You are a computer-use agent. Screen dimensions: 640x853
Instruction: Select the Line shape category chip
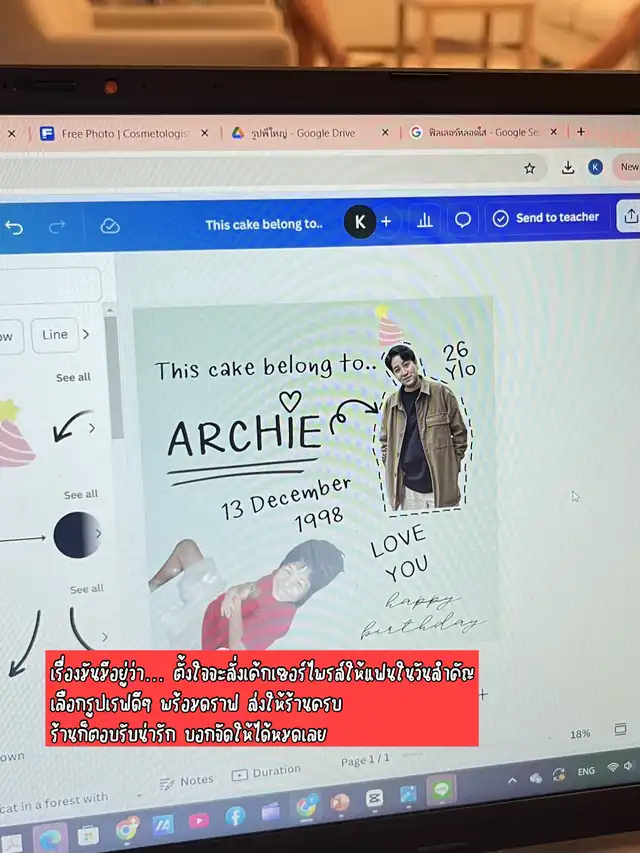[55, 335]
